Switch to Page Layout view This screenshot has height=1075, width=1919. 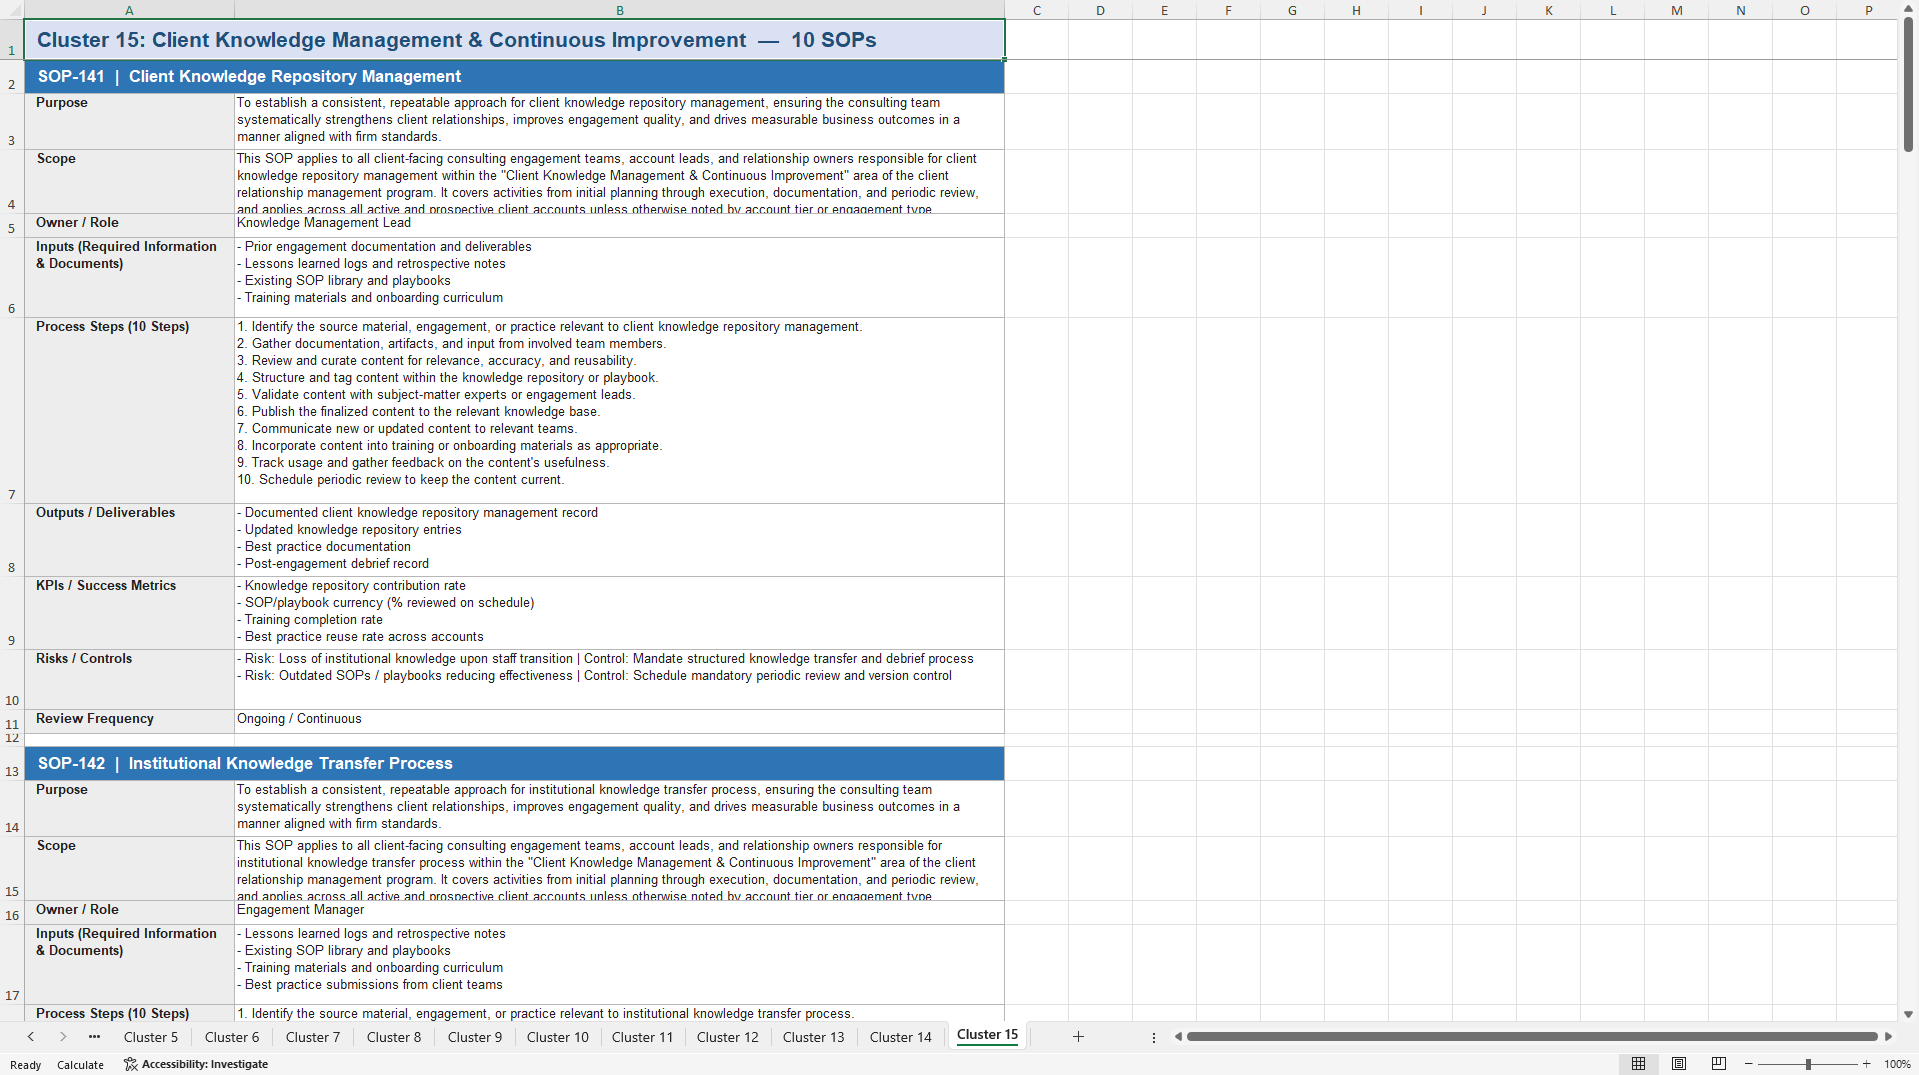pyautogui.click(x=1679, y=1064)
